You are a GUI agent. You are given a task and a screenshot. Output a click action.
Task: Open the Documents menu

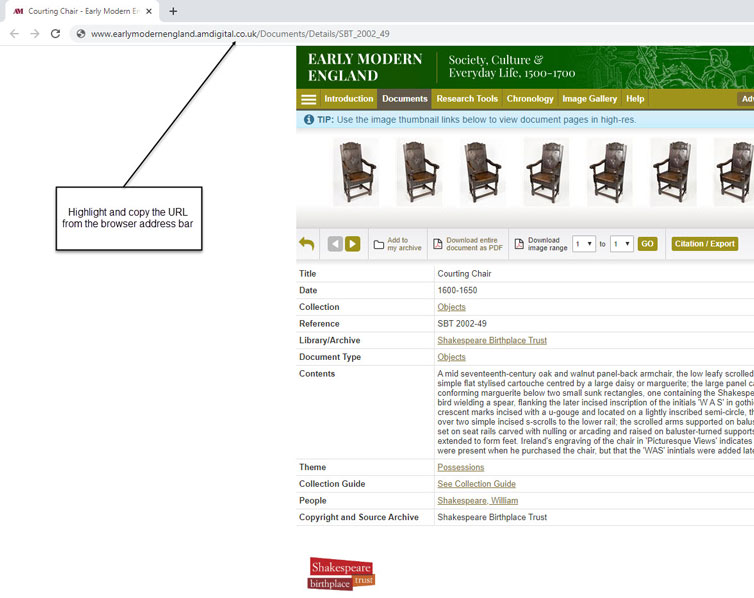pyautogui.click(x=404, y=99)
